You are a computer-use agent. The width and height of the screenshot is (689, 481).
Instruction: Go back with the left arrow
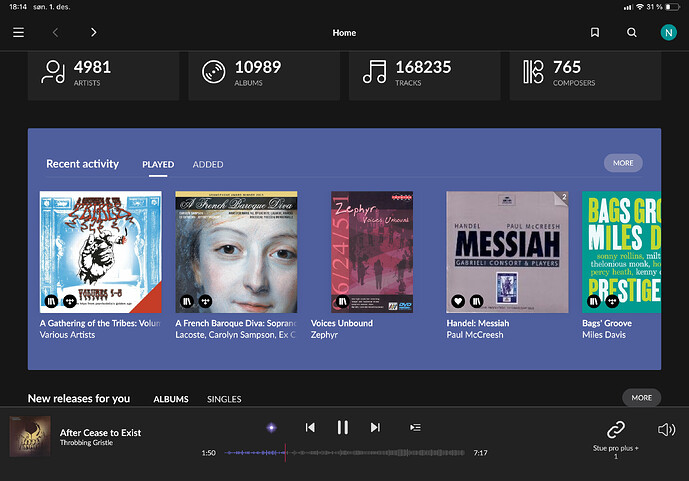coord(55,33)
